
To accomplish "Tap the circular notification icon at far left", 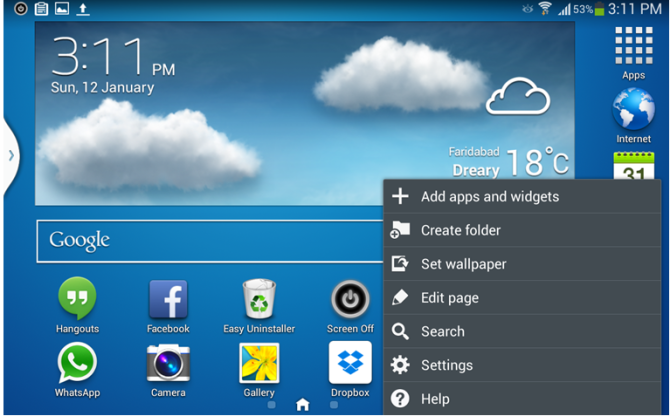I will pos(21,9).
